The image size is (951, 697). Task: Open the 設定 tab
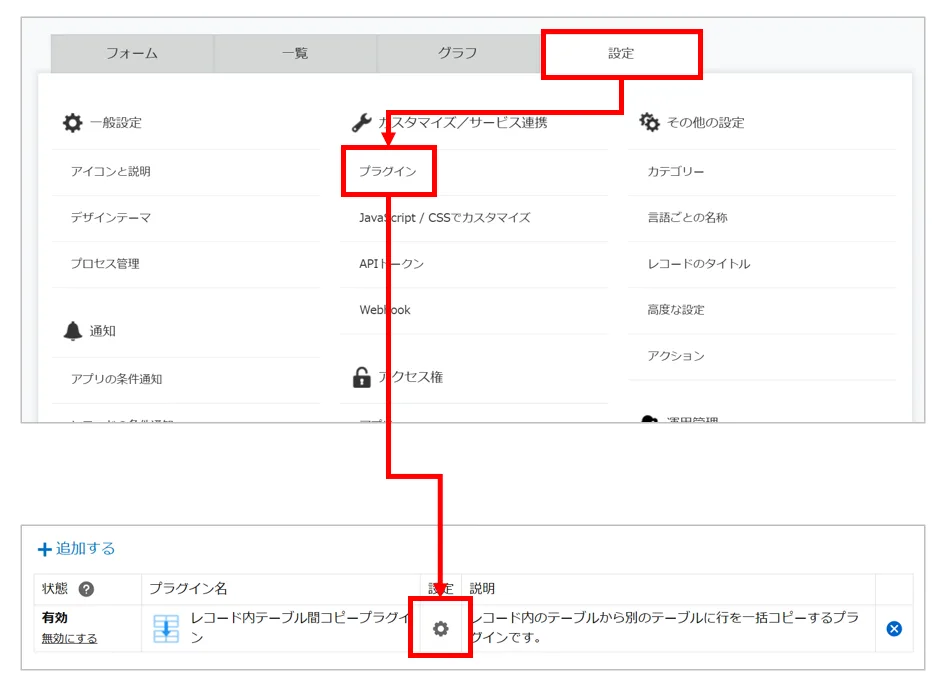[621, 53]
